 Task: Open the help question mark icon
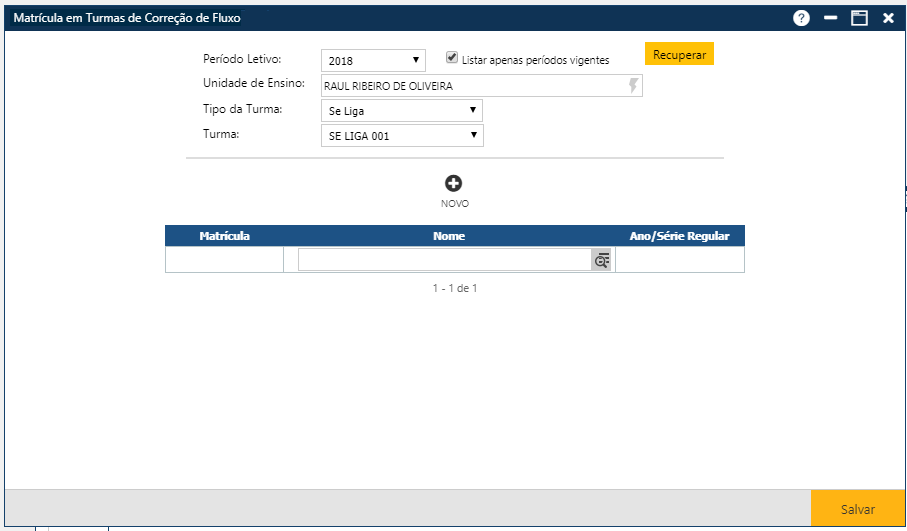[801, 18]
